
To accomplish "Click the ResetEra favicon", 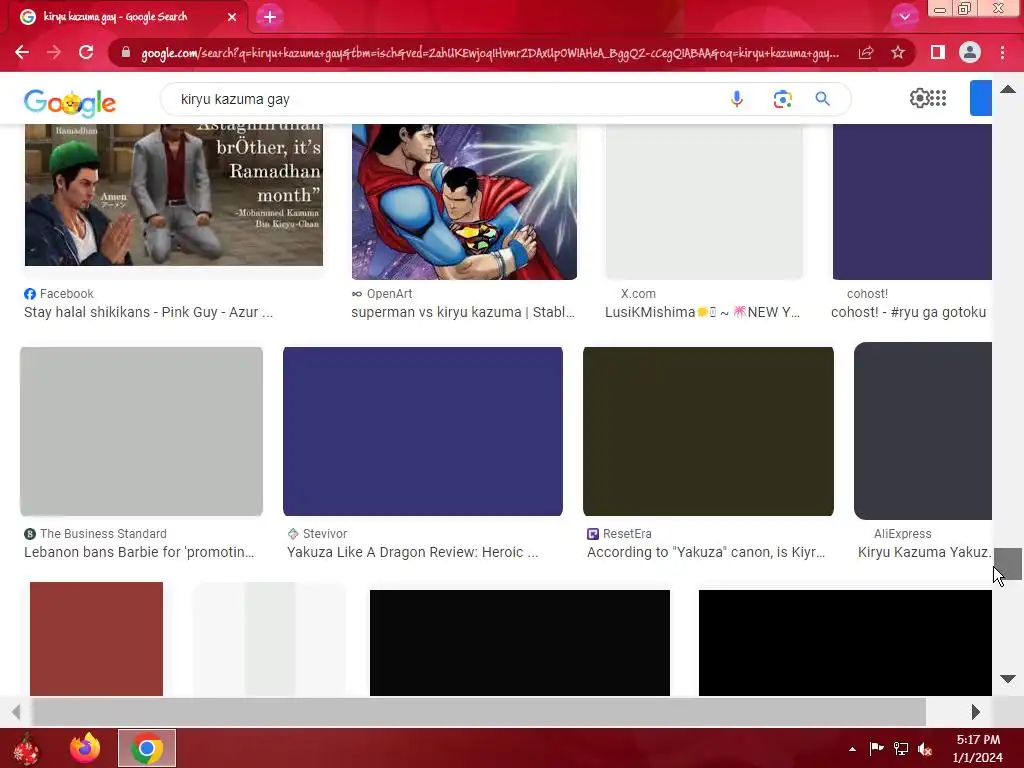I will (x=593, y=534).
